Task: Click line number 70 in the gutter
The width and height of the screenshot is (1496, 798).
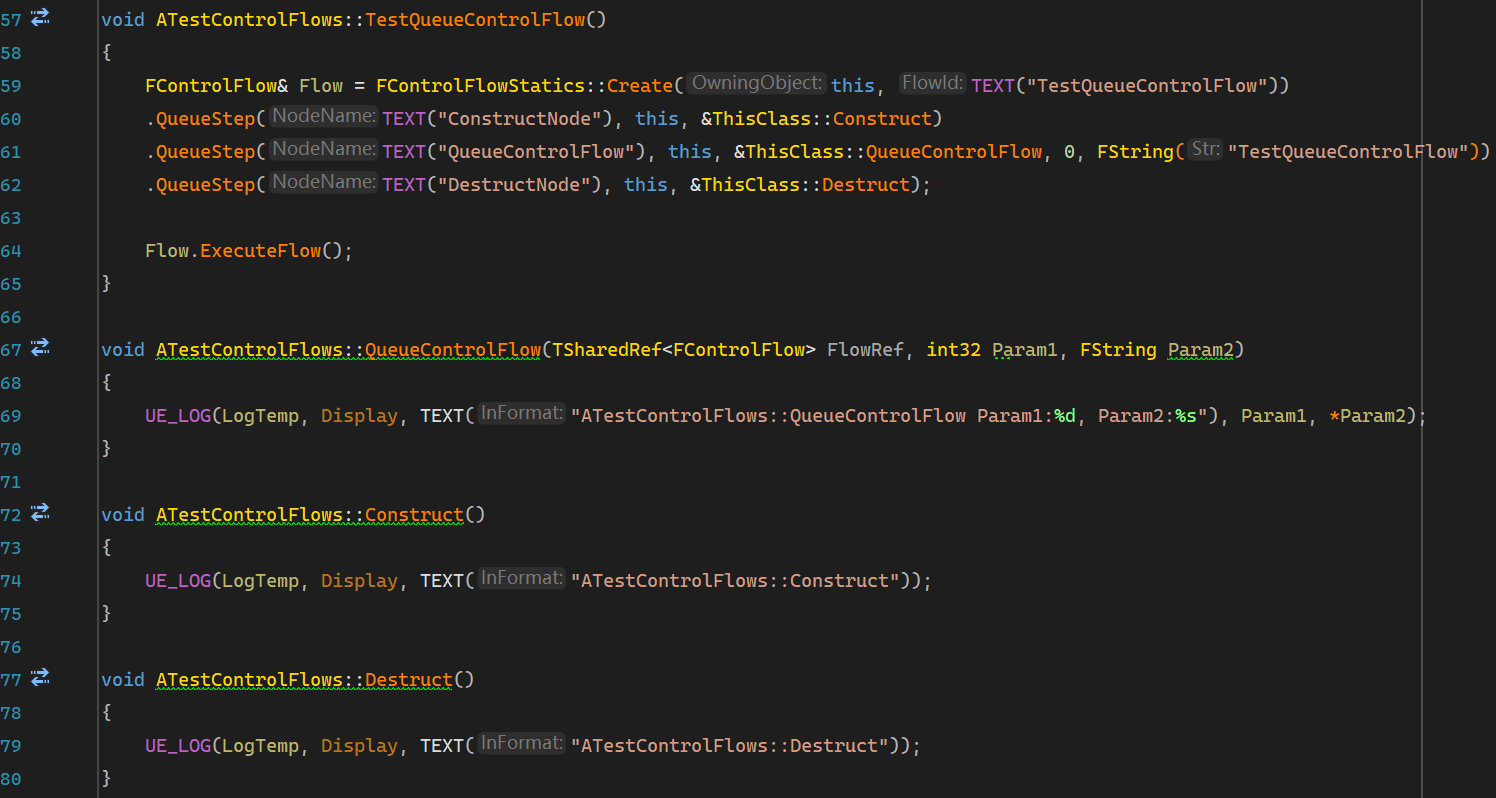Action: click(x=12, y=448)
